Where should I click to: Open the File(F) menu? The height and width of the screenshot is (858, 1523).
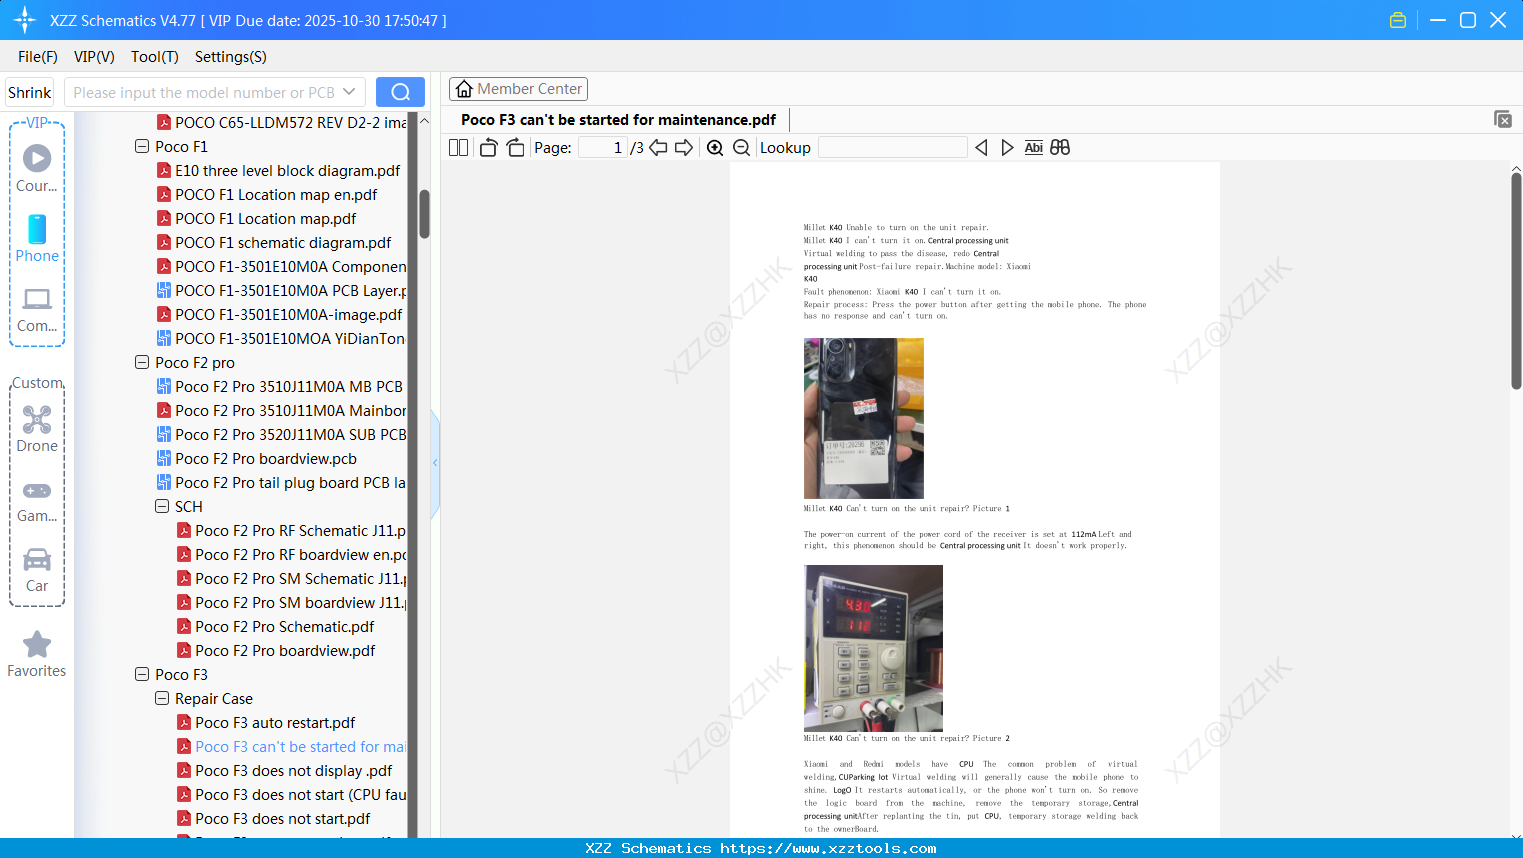[x=38, y=57]
